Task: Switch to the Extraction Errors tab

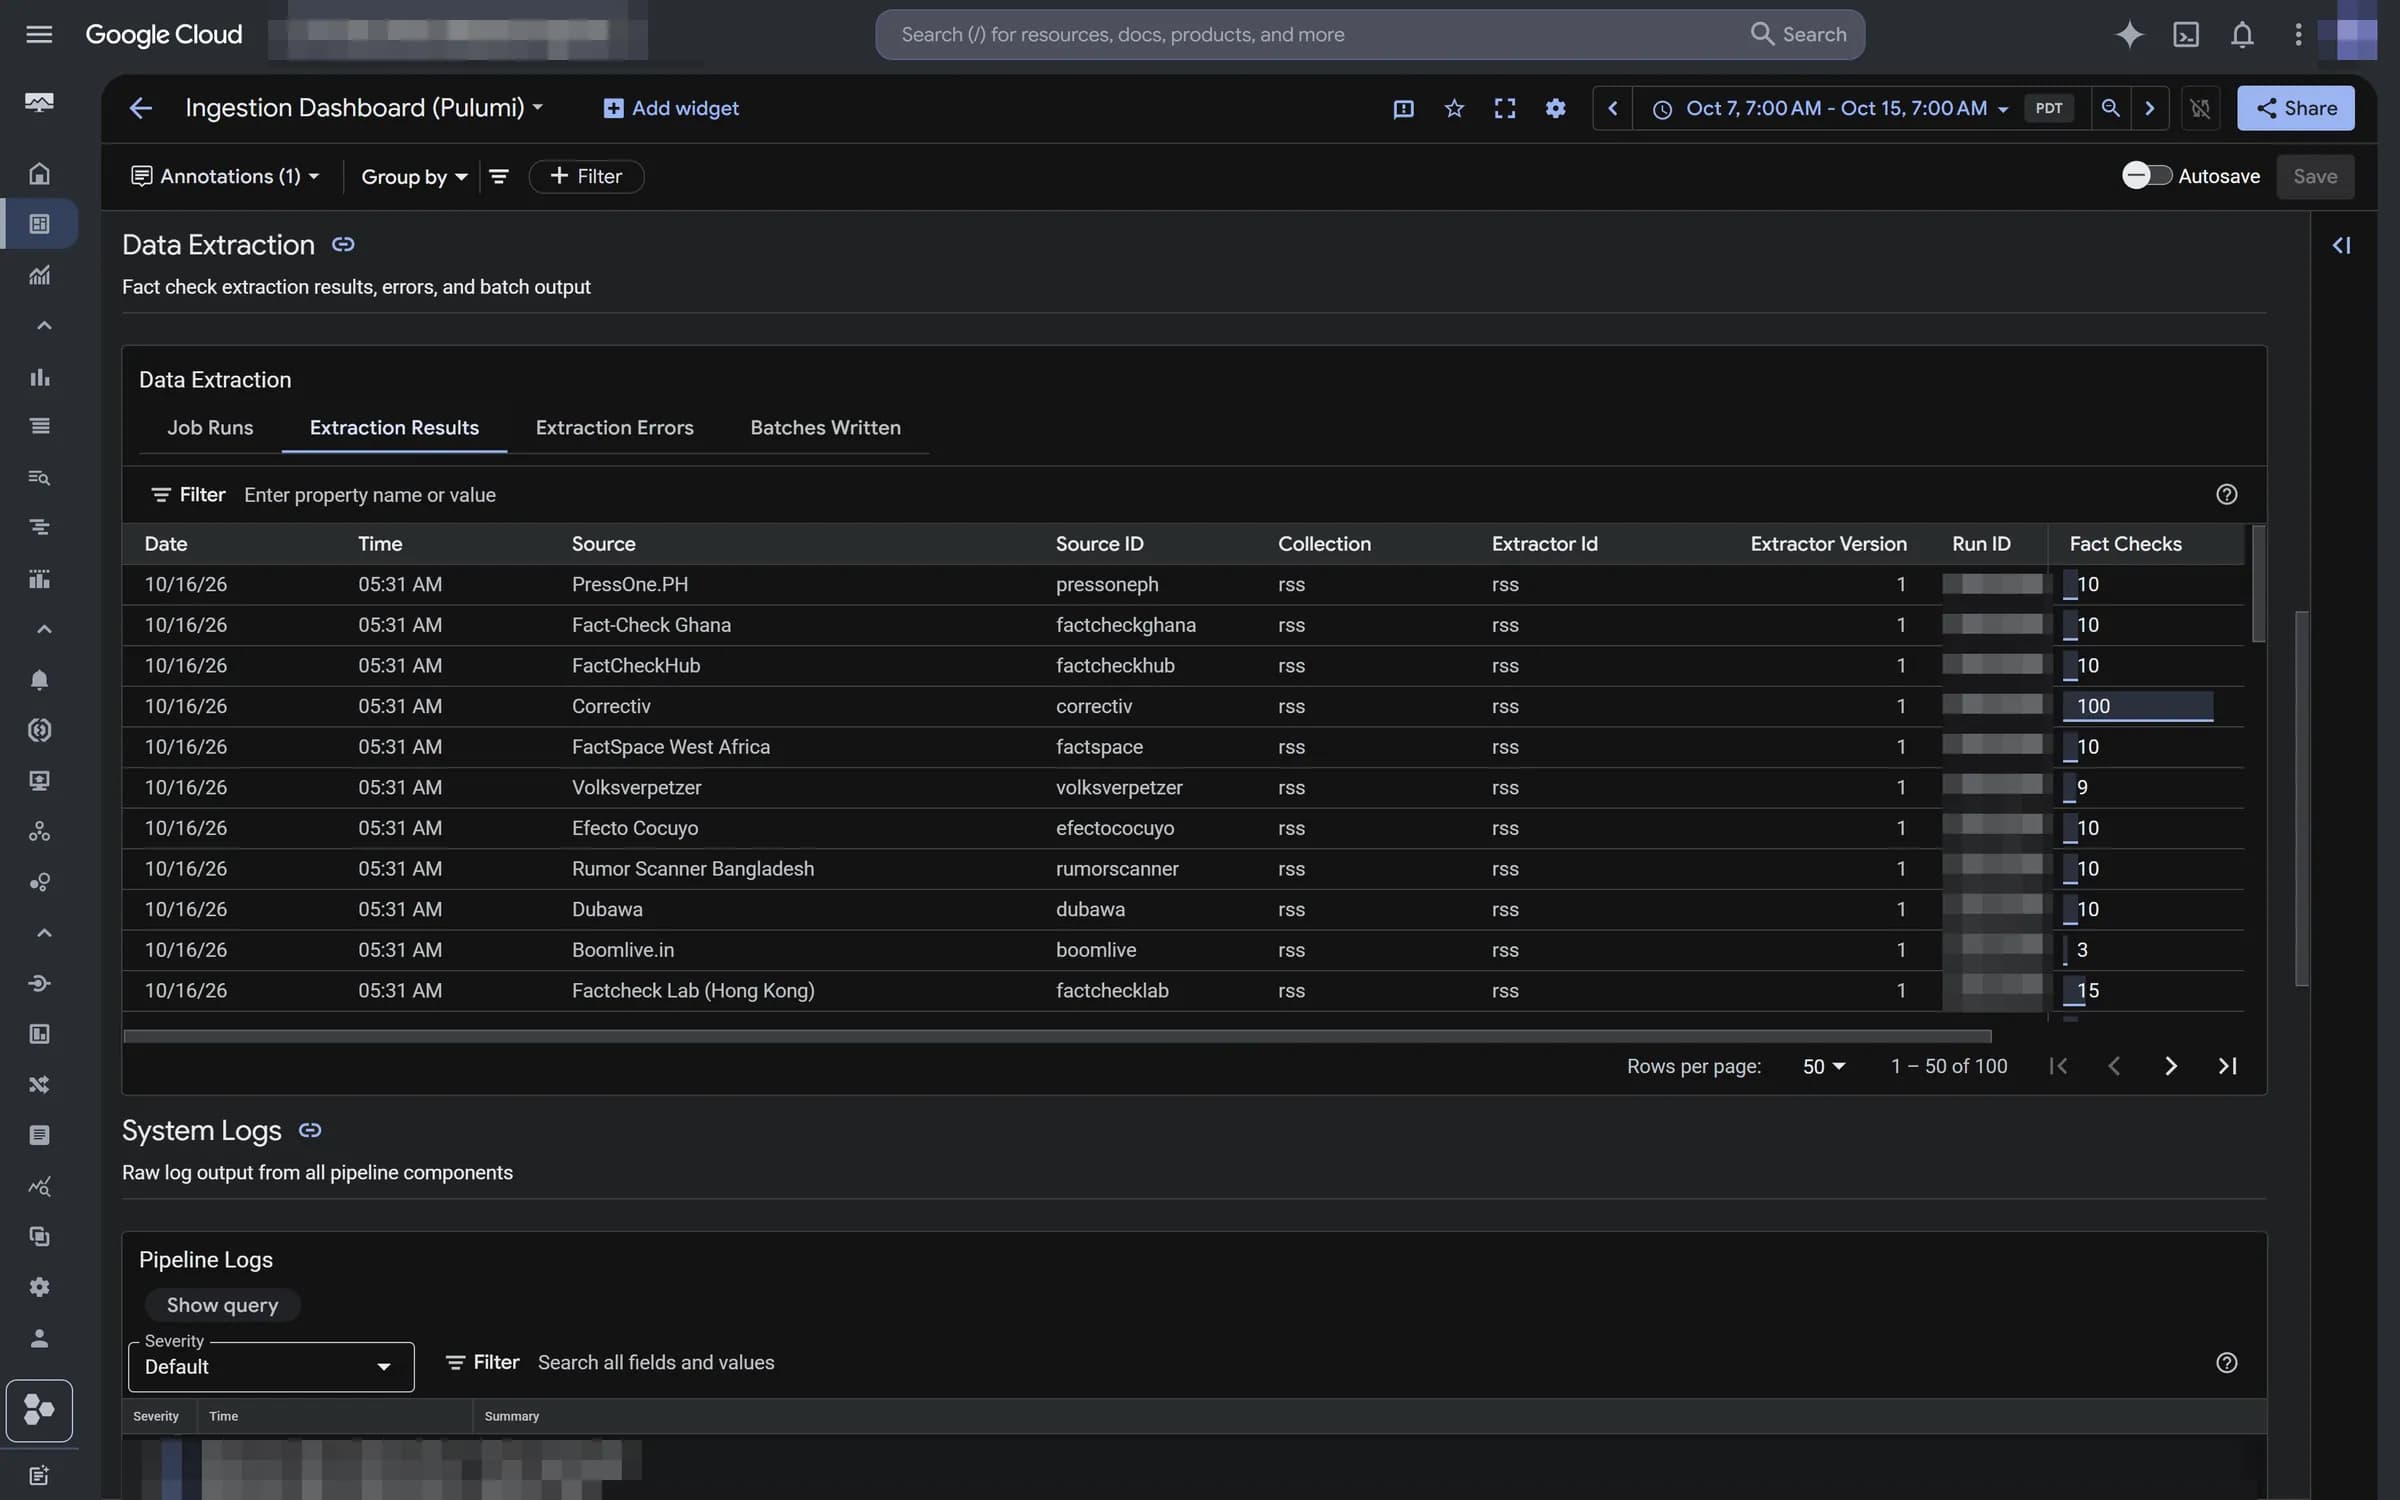Action: (614, 428)
